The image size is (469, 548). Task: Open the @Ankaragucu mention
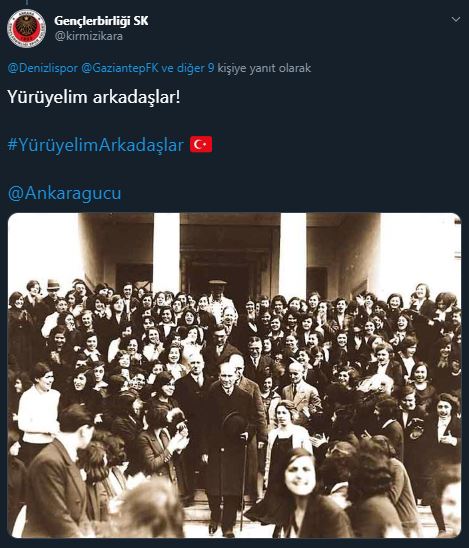pyautogui.click(x=64, y=193)
